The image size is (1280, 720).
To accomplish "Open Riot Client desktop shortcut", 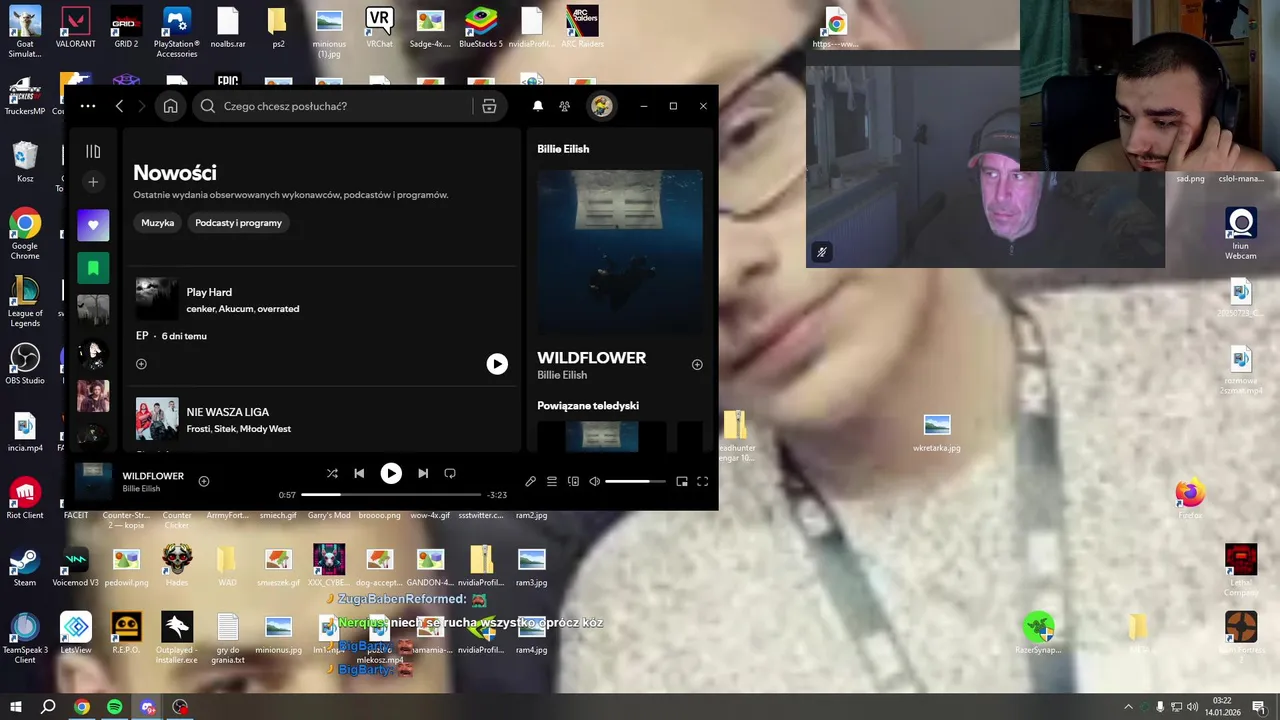I will click(25, 499).
